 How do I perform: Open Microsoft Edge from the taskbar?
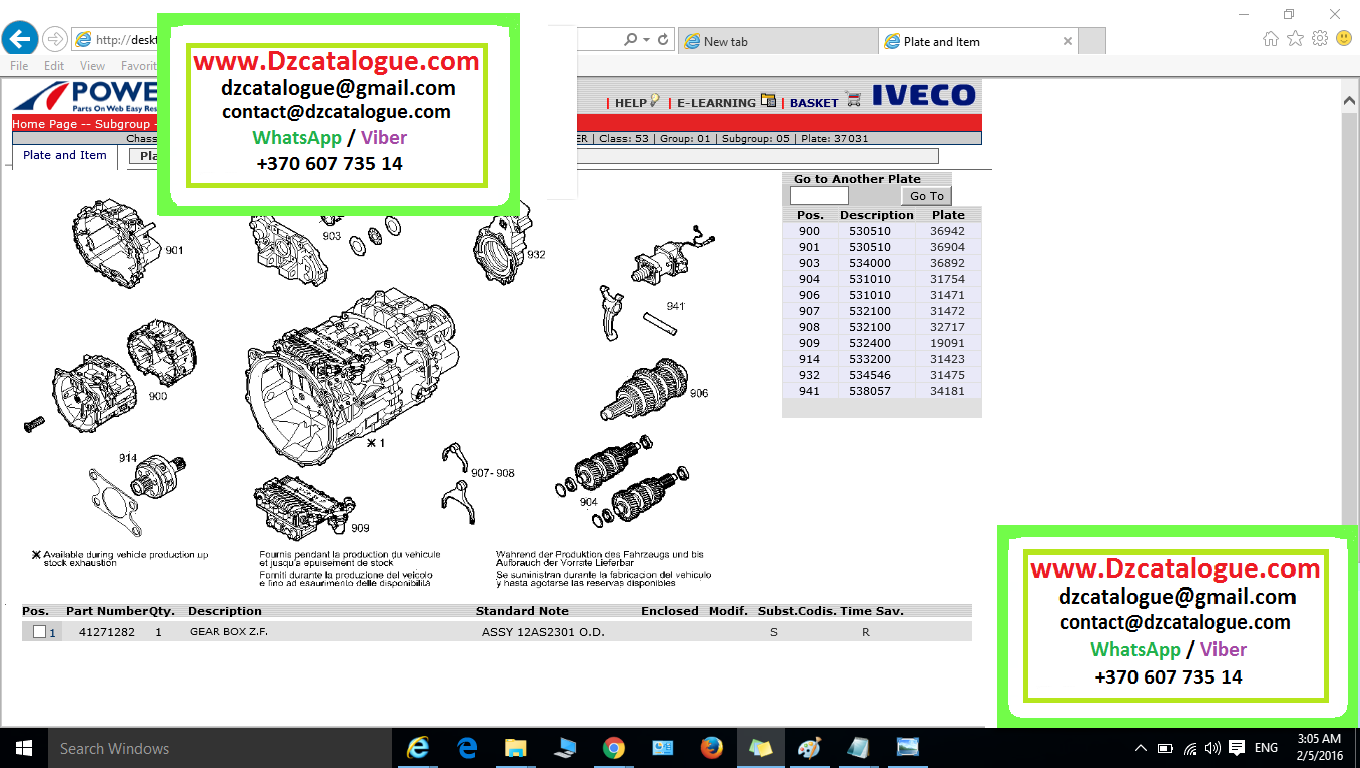point(467,748)
